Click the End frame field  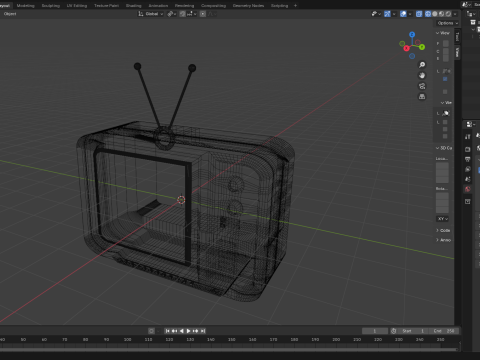click(x=444, y=331)
